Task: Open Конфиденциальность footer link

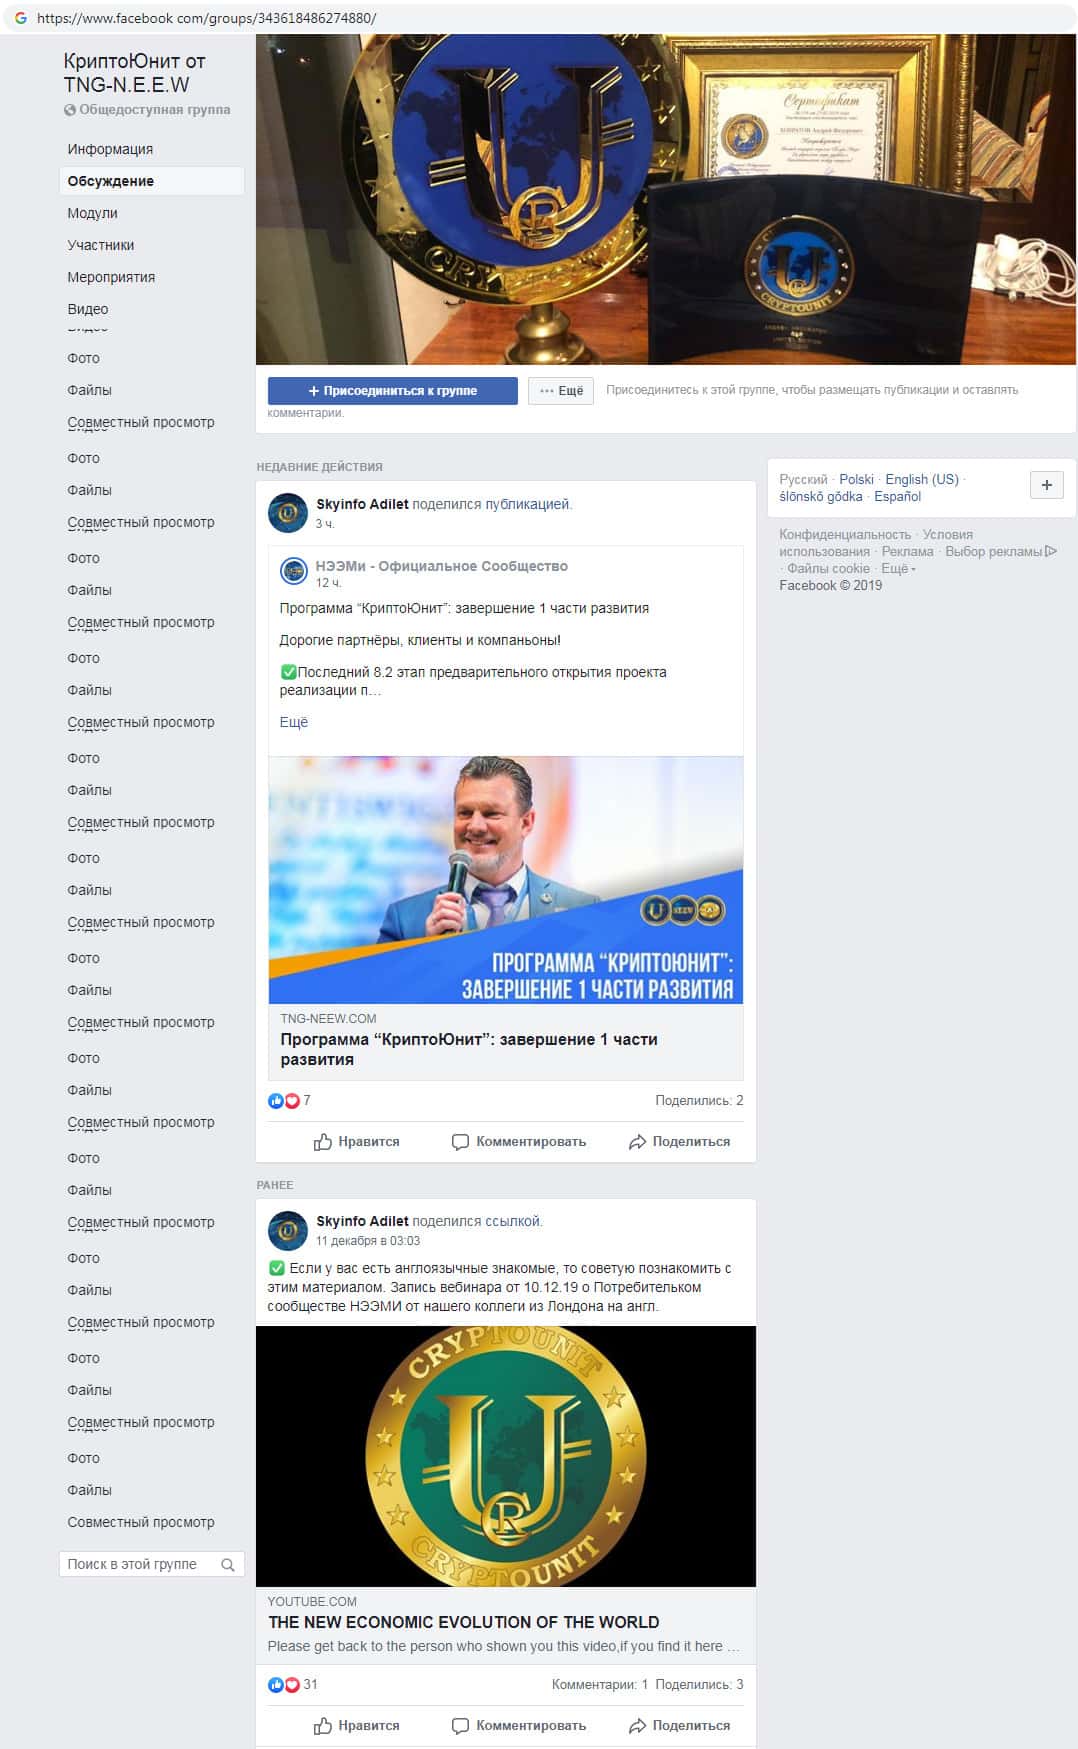Action: (845, 534)
